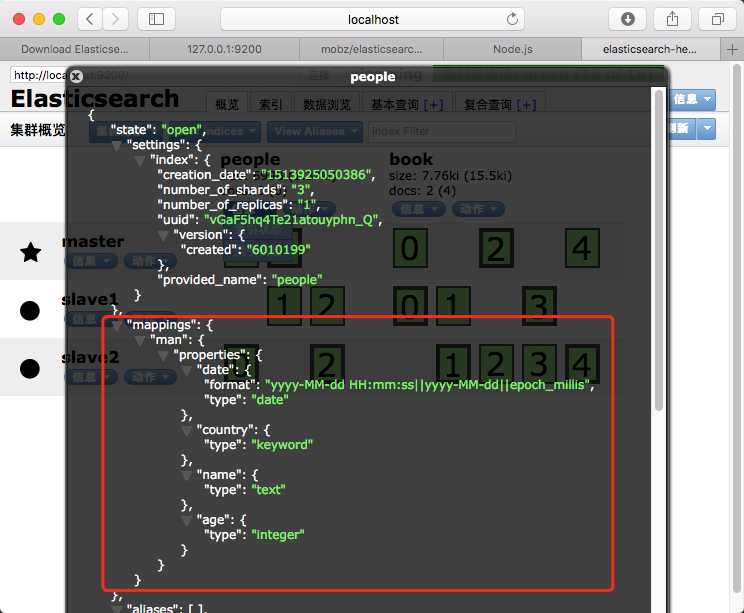Click the master node label
744x613 pixels.
pyautogui.click(x=93, y=241)
